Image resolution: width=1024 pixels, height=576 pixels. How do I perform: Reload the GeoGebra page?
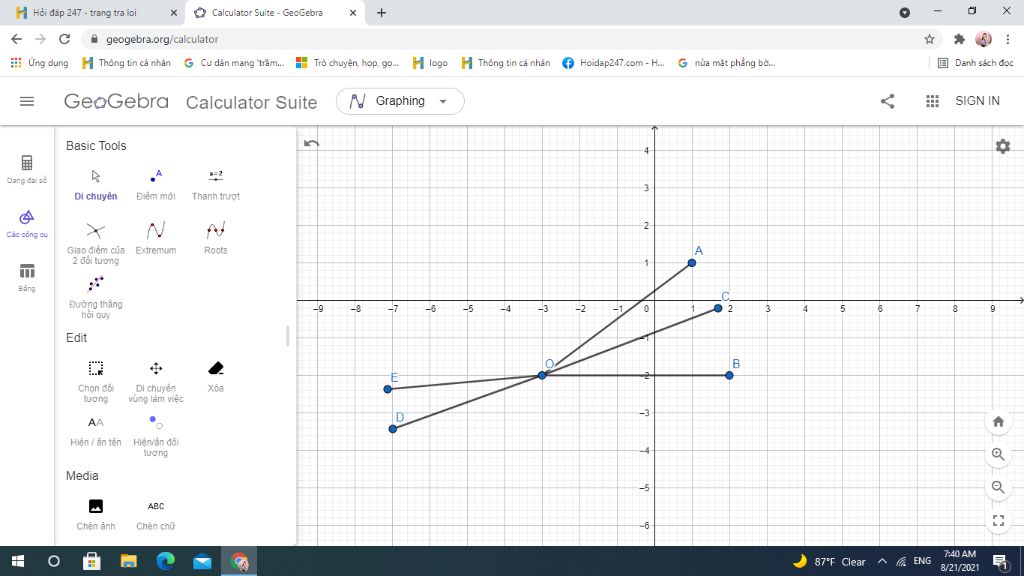[x=64, y=39]
